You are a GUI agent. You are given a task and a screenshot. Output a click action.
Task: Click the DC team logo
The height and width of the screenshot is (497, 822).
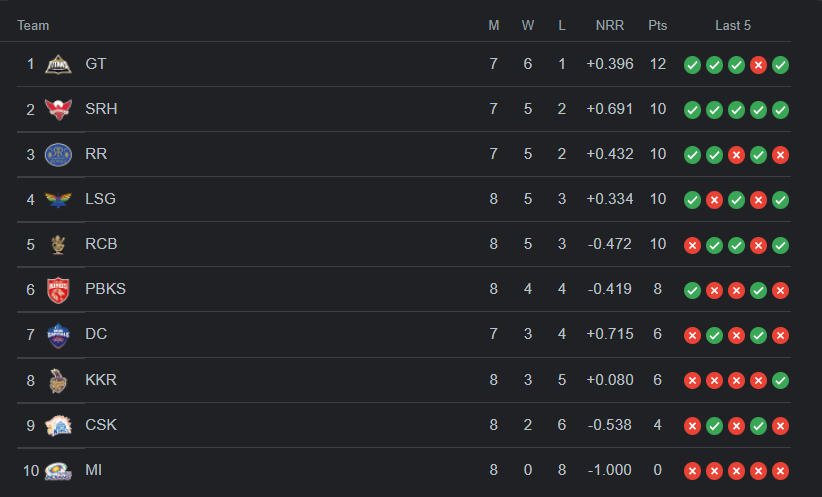tap(59, 334)
